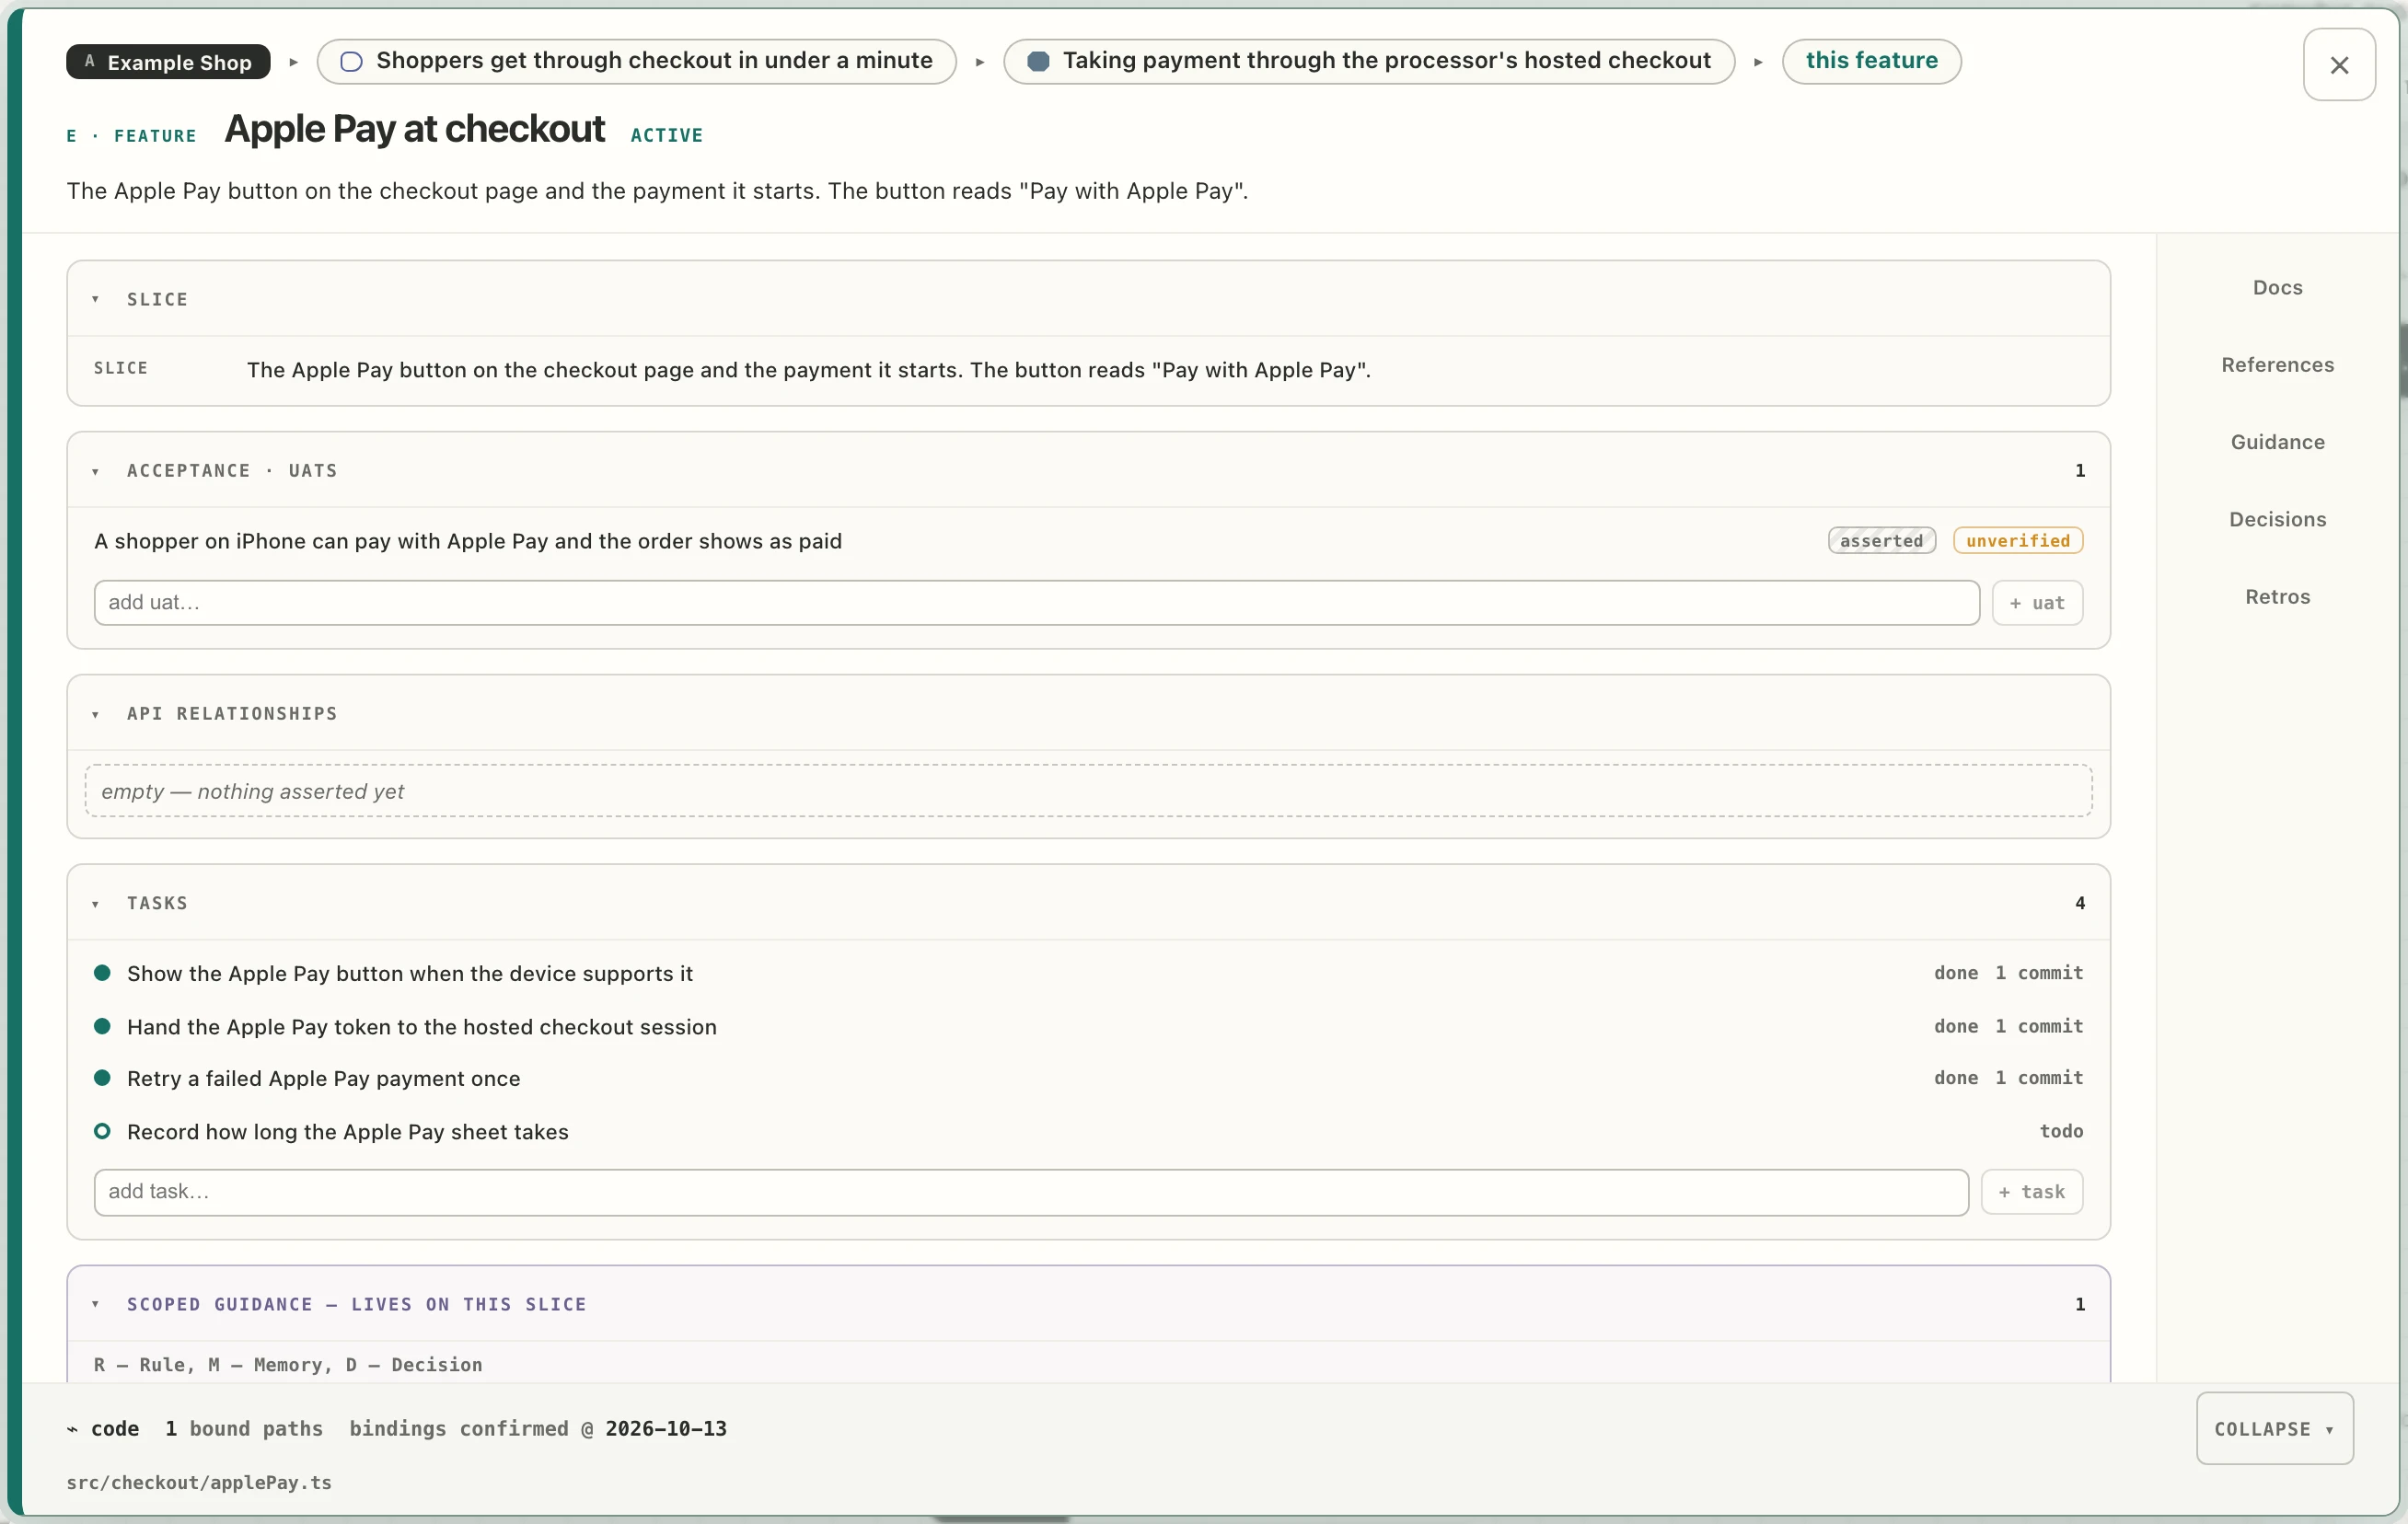This screenshot has width=2408, height=1524.
Task: Open the COLLAPSE dropdown at bottom
Action: point(2274,1428)
